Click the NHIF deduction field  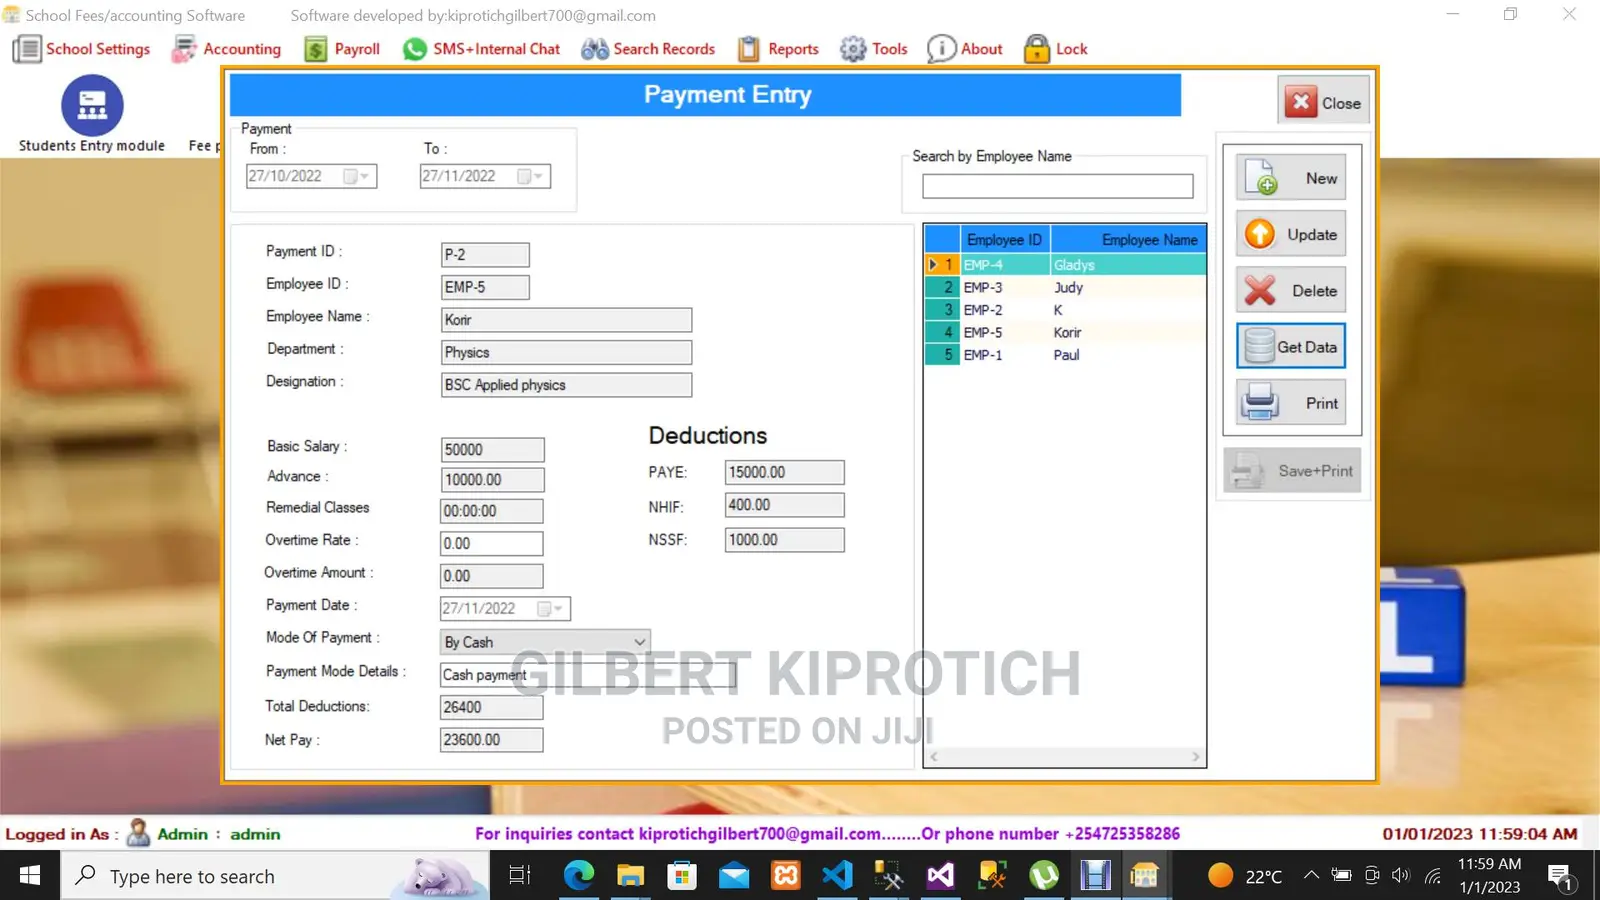[x=784, y=505]
